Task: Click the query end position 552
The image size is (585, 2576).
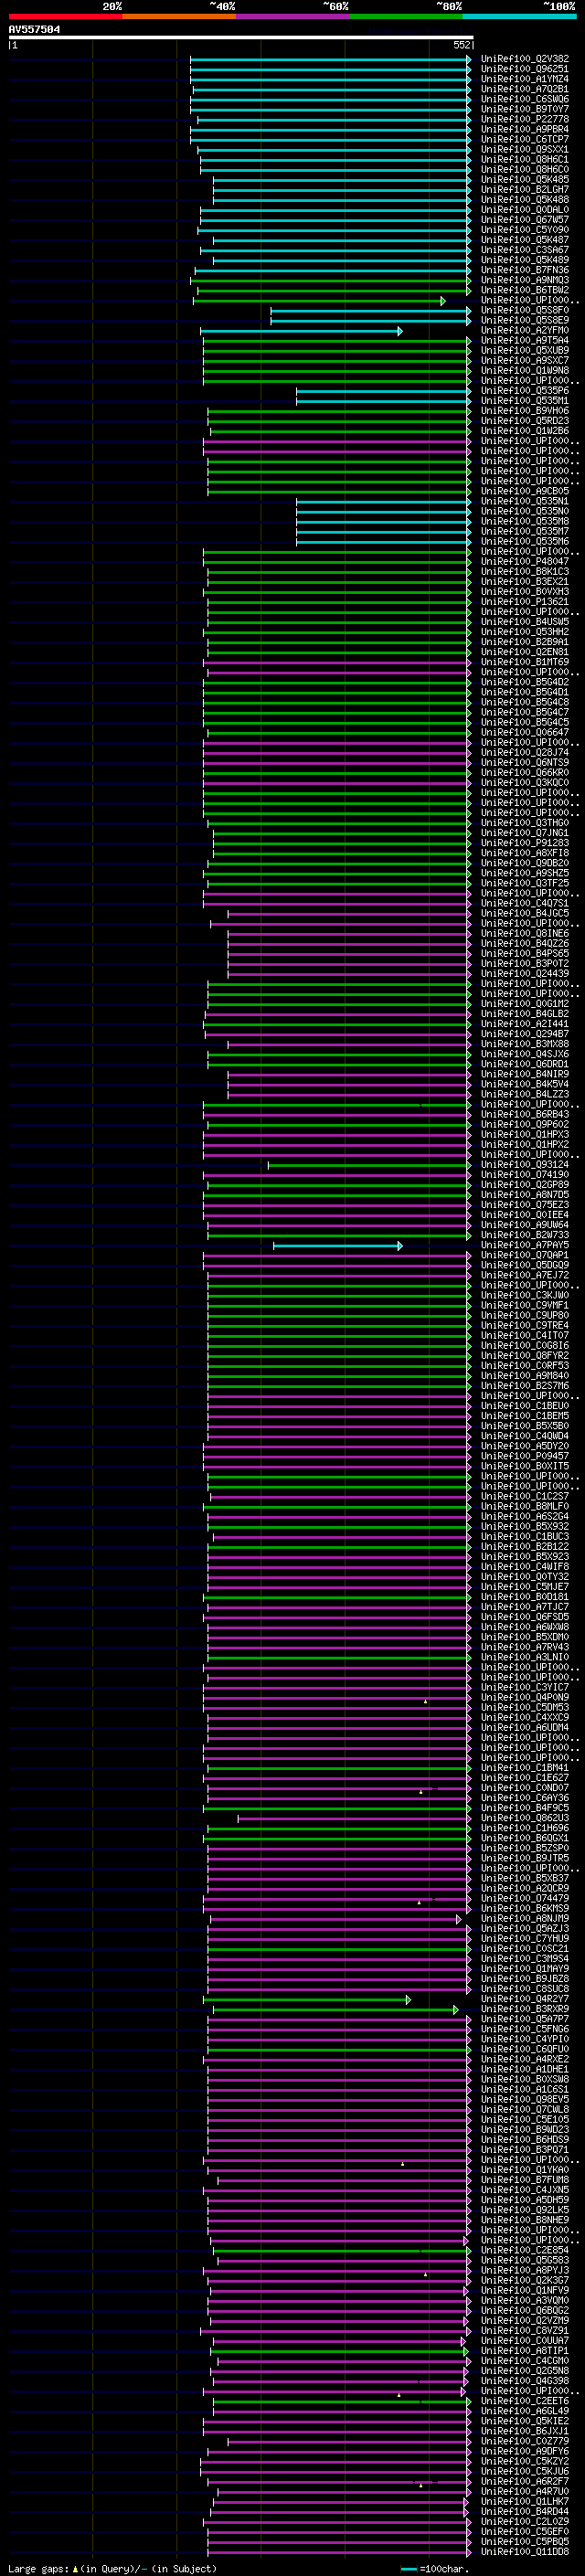Action: pyautogui.click(x=461, y=45)
